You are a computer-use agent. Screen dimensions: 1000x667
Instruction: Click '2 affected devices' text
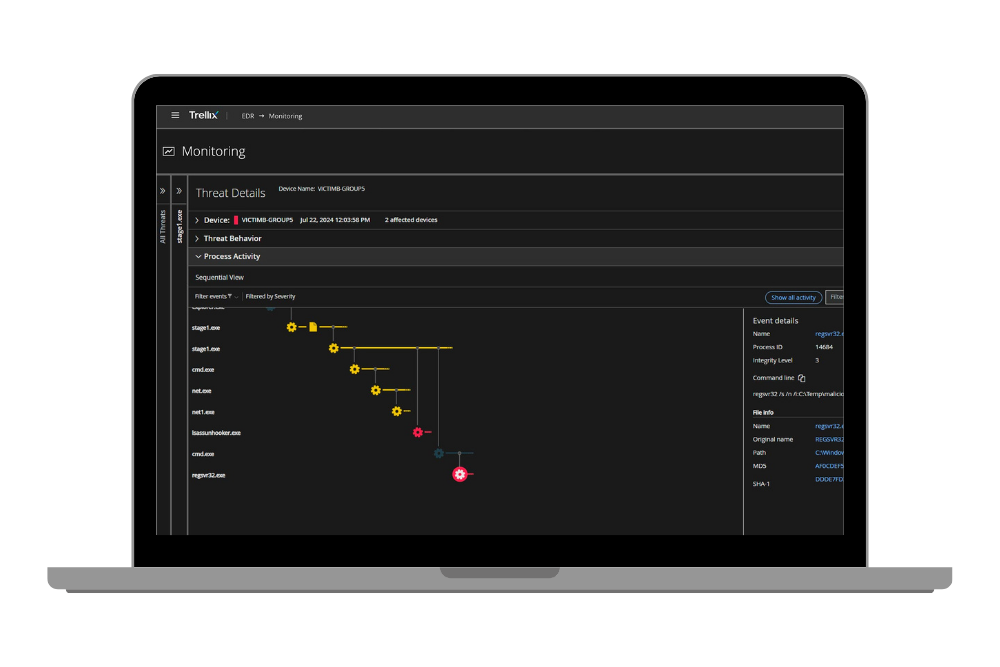(x=411, y=220)
